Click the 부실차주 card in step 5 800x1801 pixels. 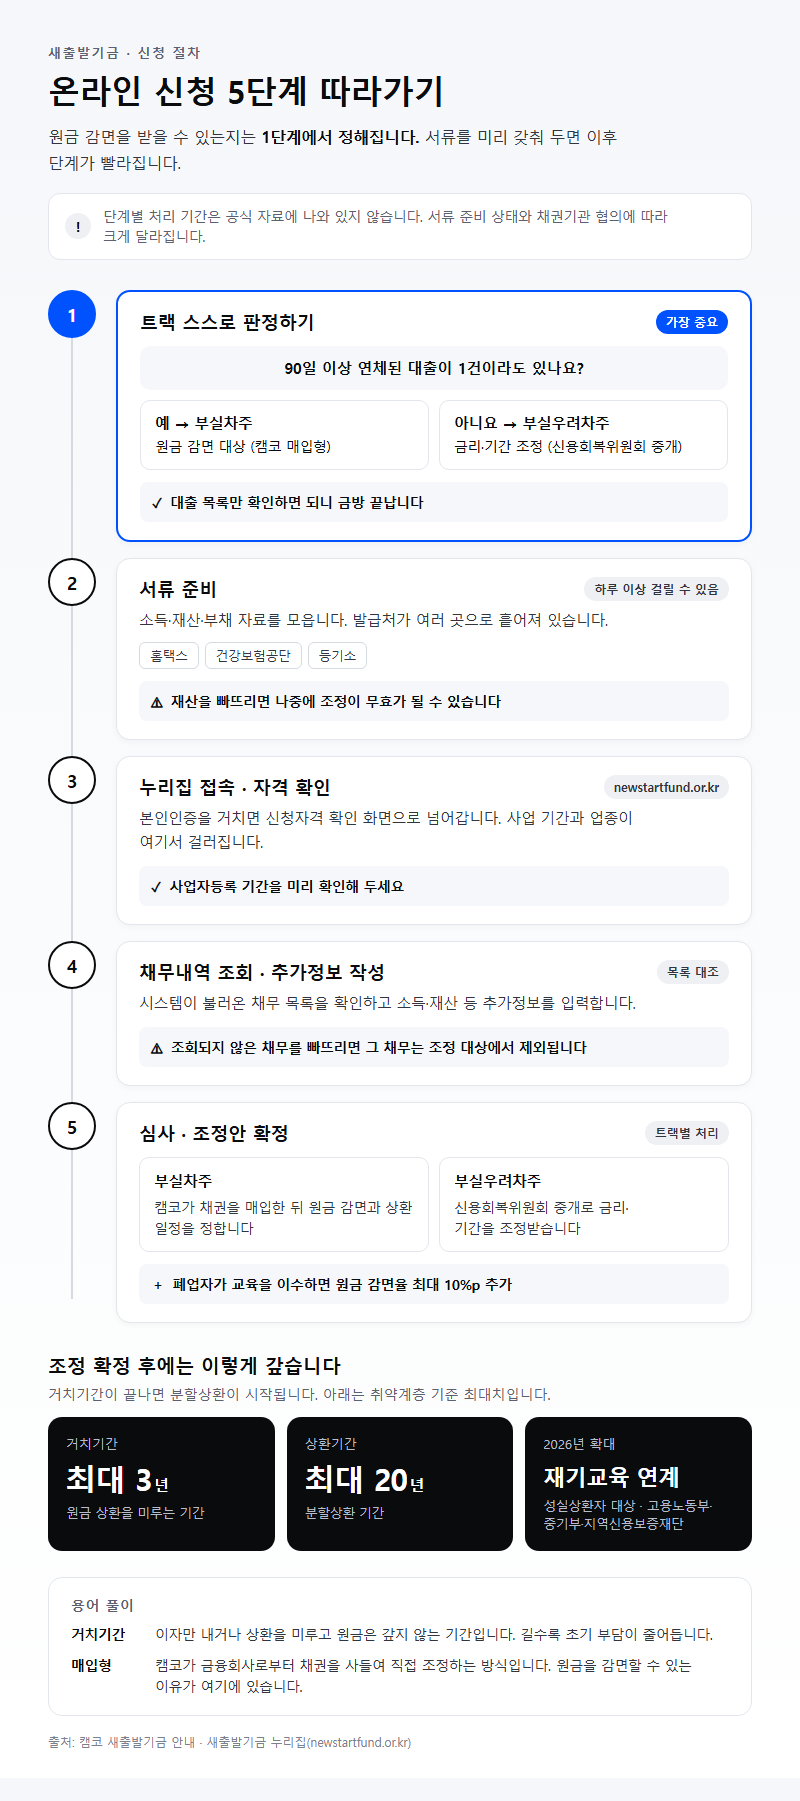tap(284, 1205)
